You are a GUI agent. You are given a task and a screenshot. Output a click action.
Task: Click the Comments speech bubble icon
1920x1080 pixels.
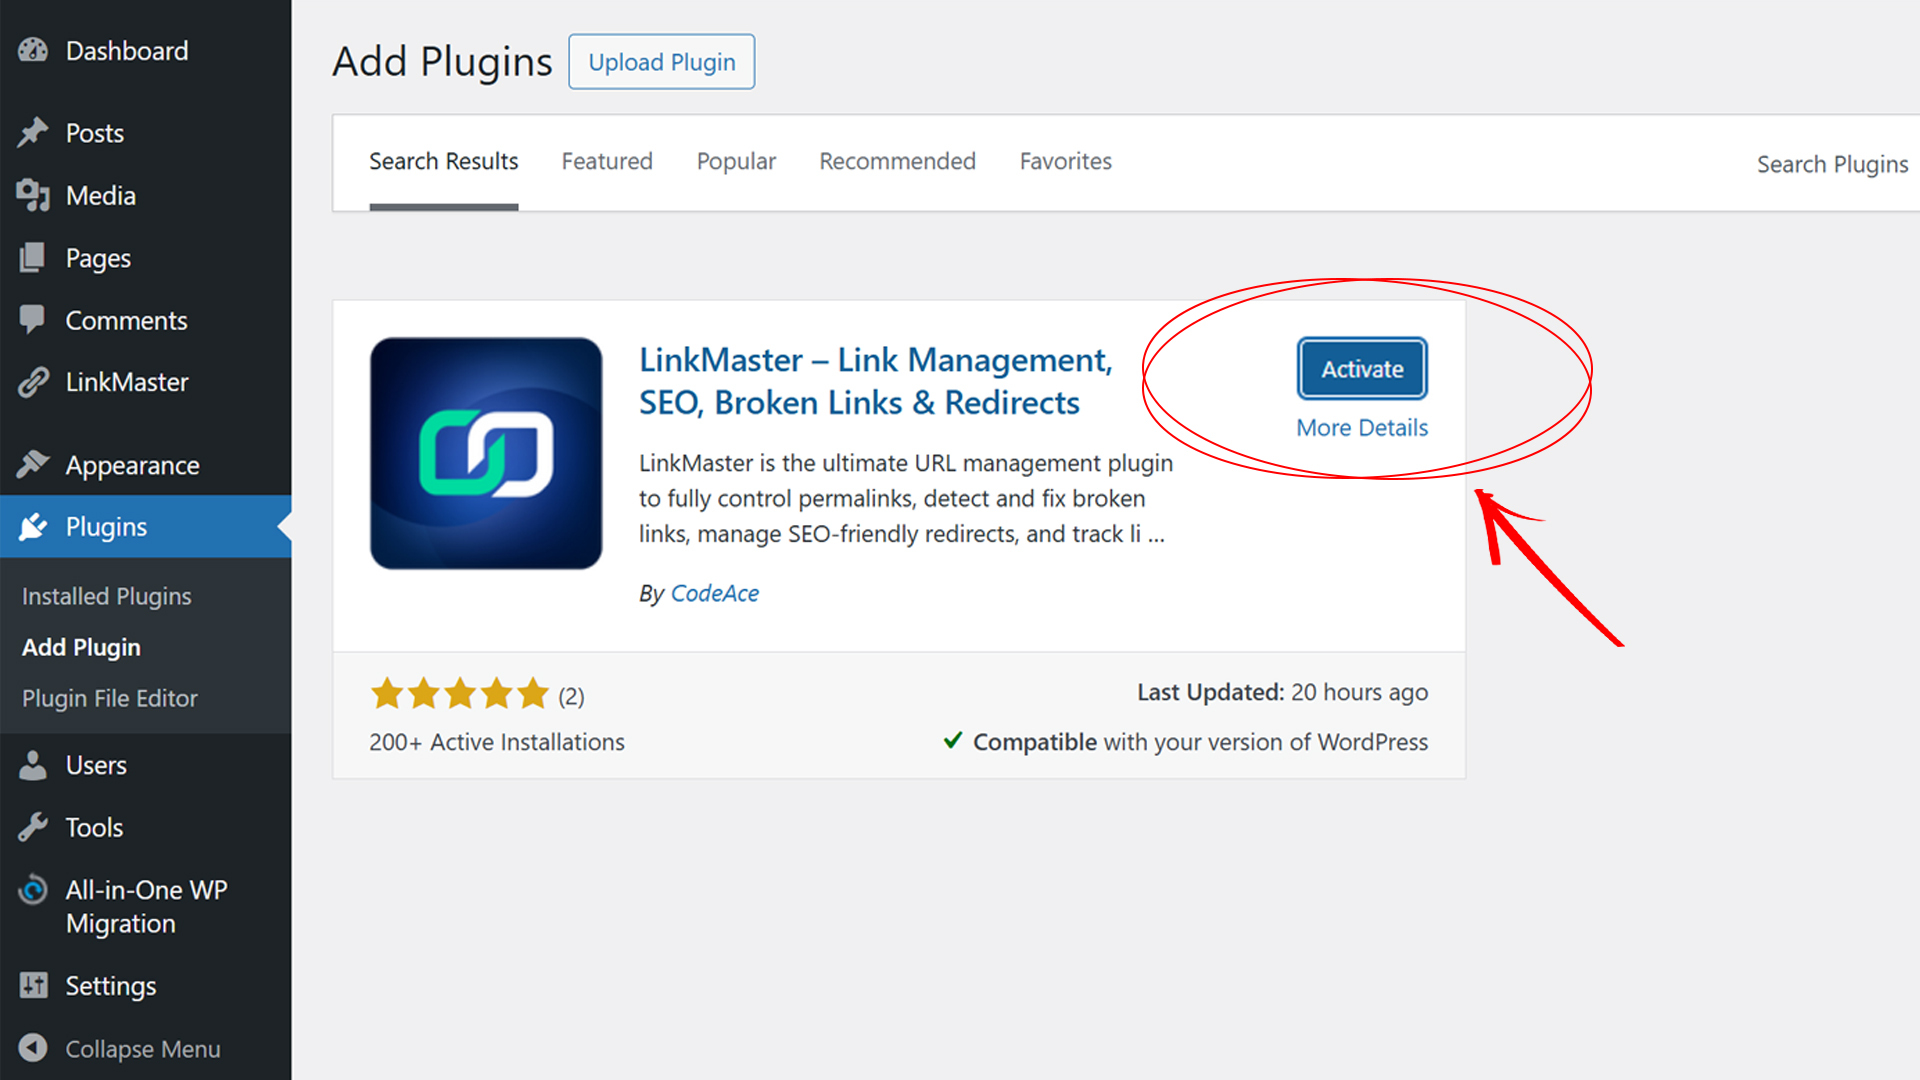[x=33, y=320]
